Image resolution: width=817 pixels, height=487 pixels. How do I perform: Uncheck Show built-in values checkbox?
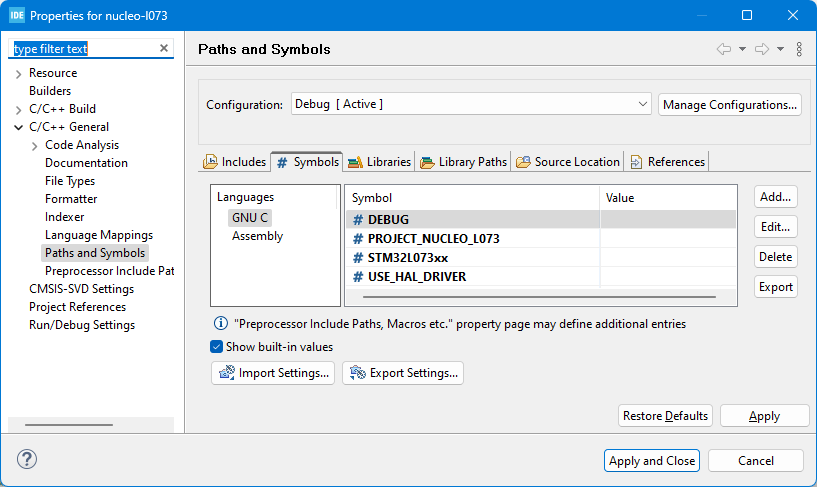click(x=217, y=347)
